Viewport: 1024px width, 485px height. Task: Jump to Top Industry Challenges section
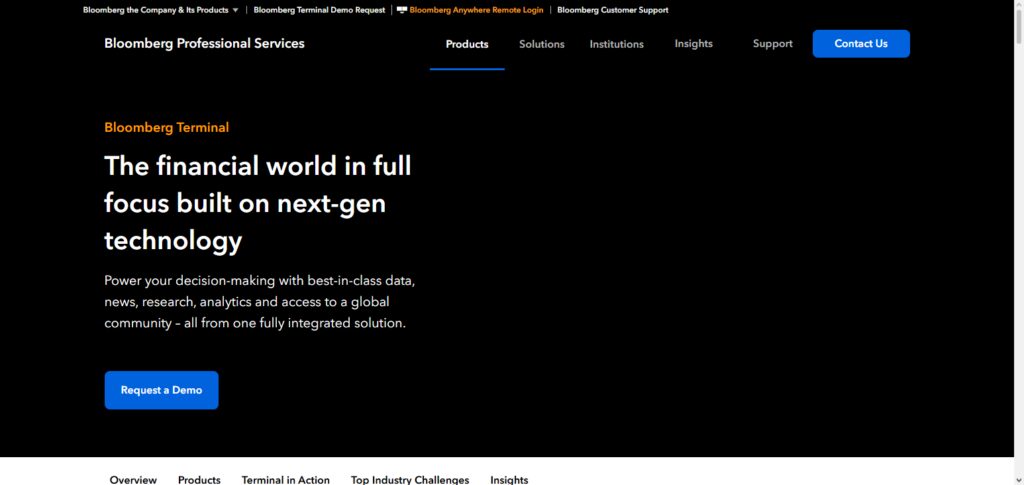point(410,480)
